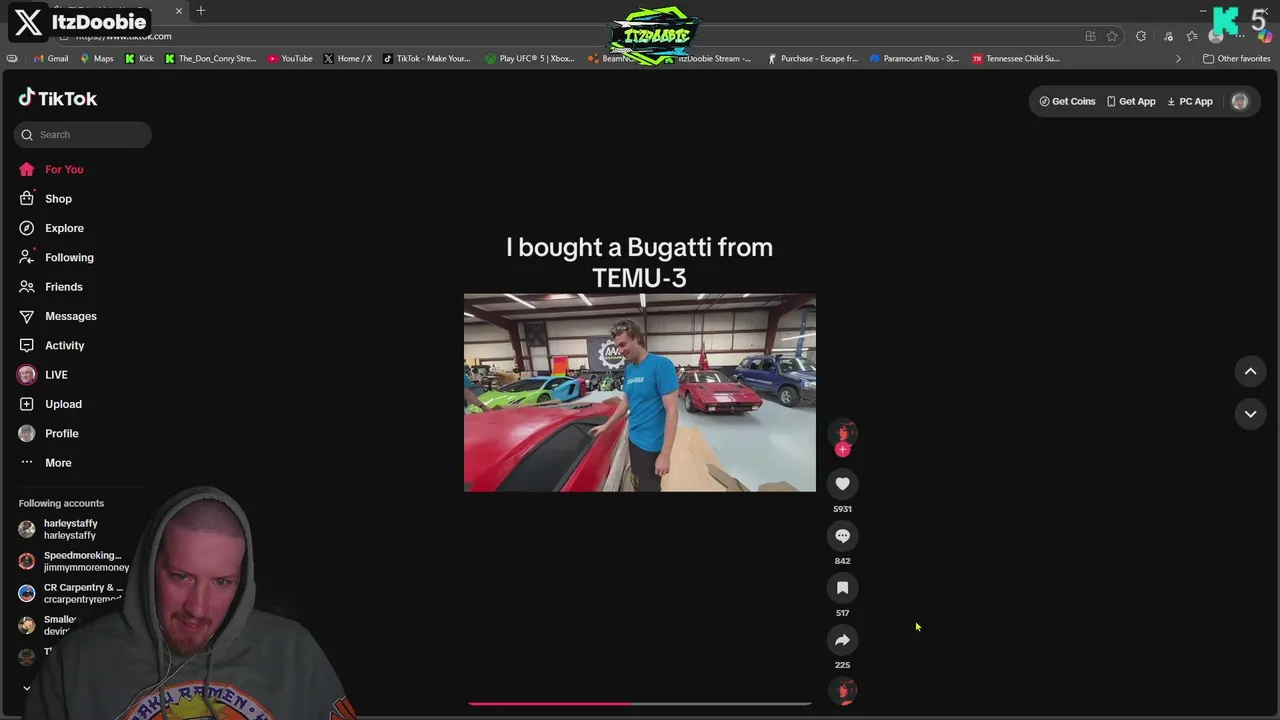Open Play UFC 5 Xbox bookmark

pos(530,58)
